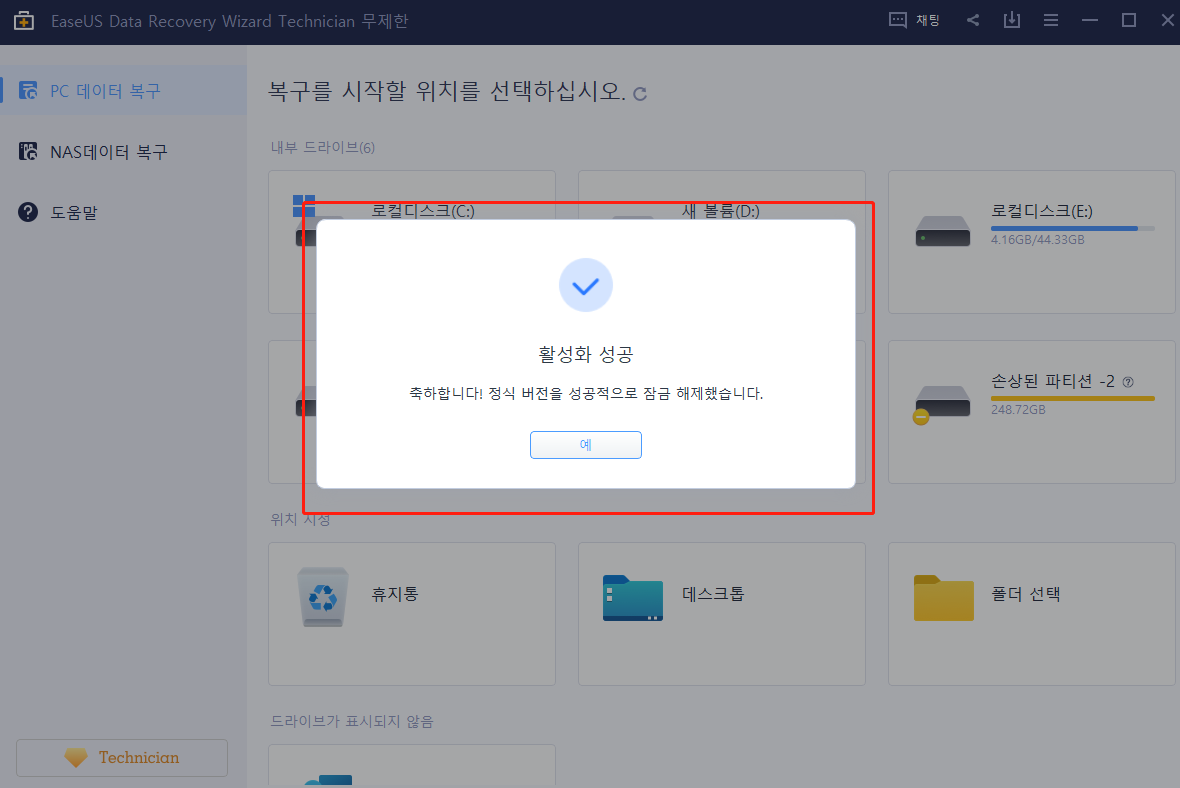
Task: Open the hamburger menu in the title bar
Action: pos(1050,19)
